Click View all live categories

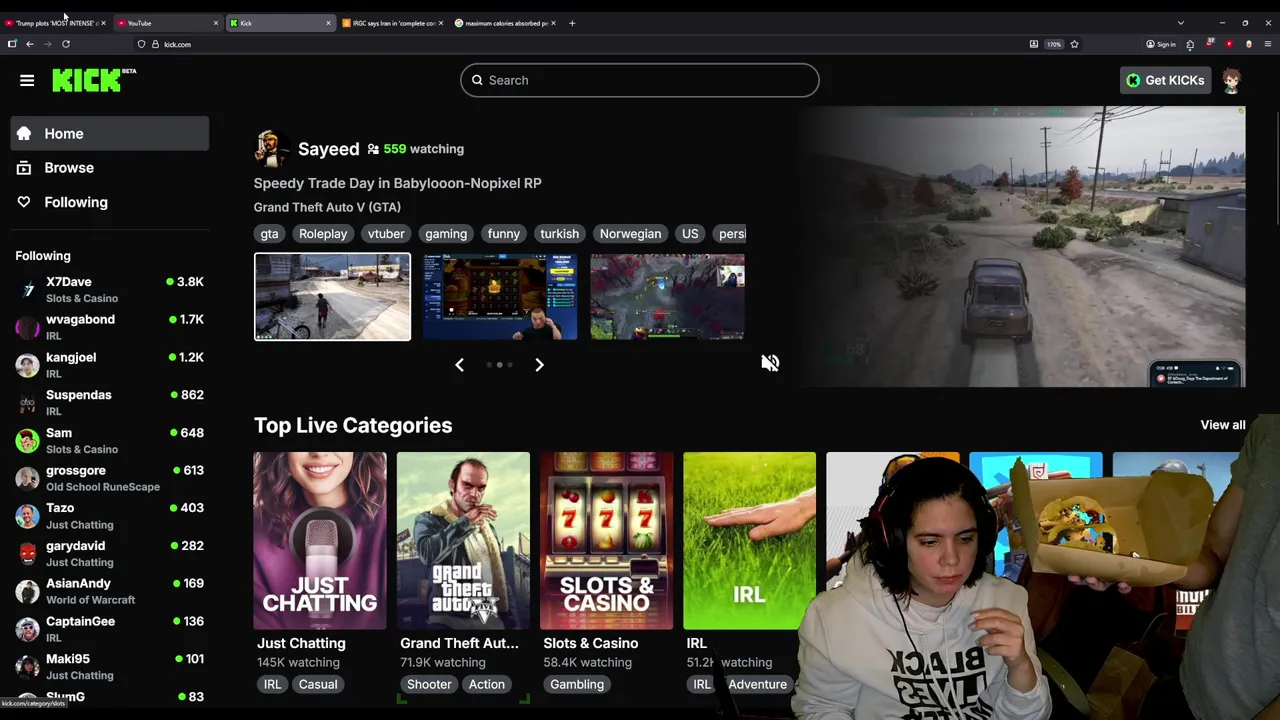point(1223,425)
